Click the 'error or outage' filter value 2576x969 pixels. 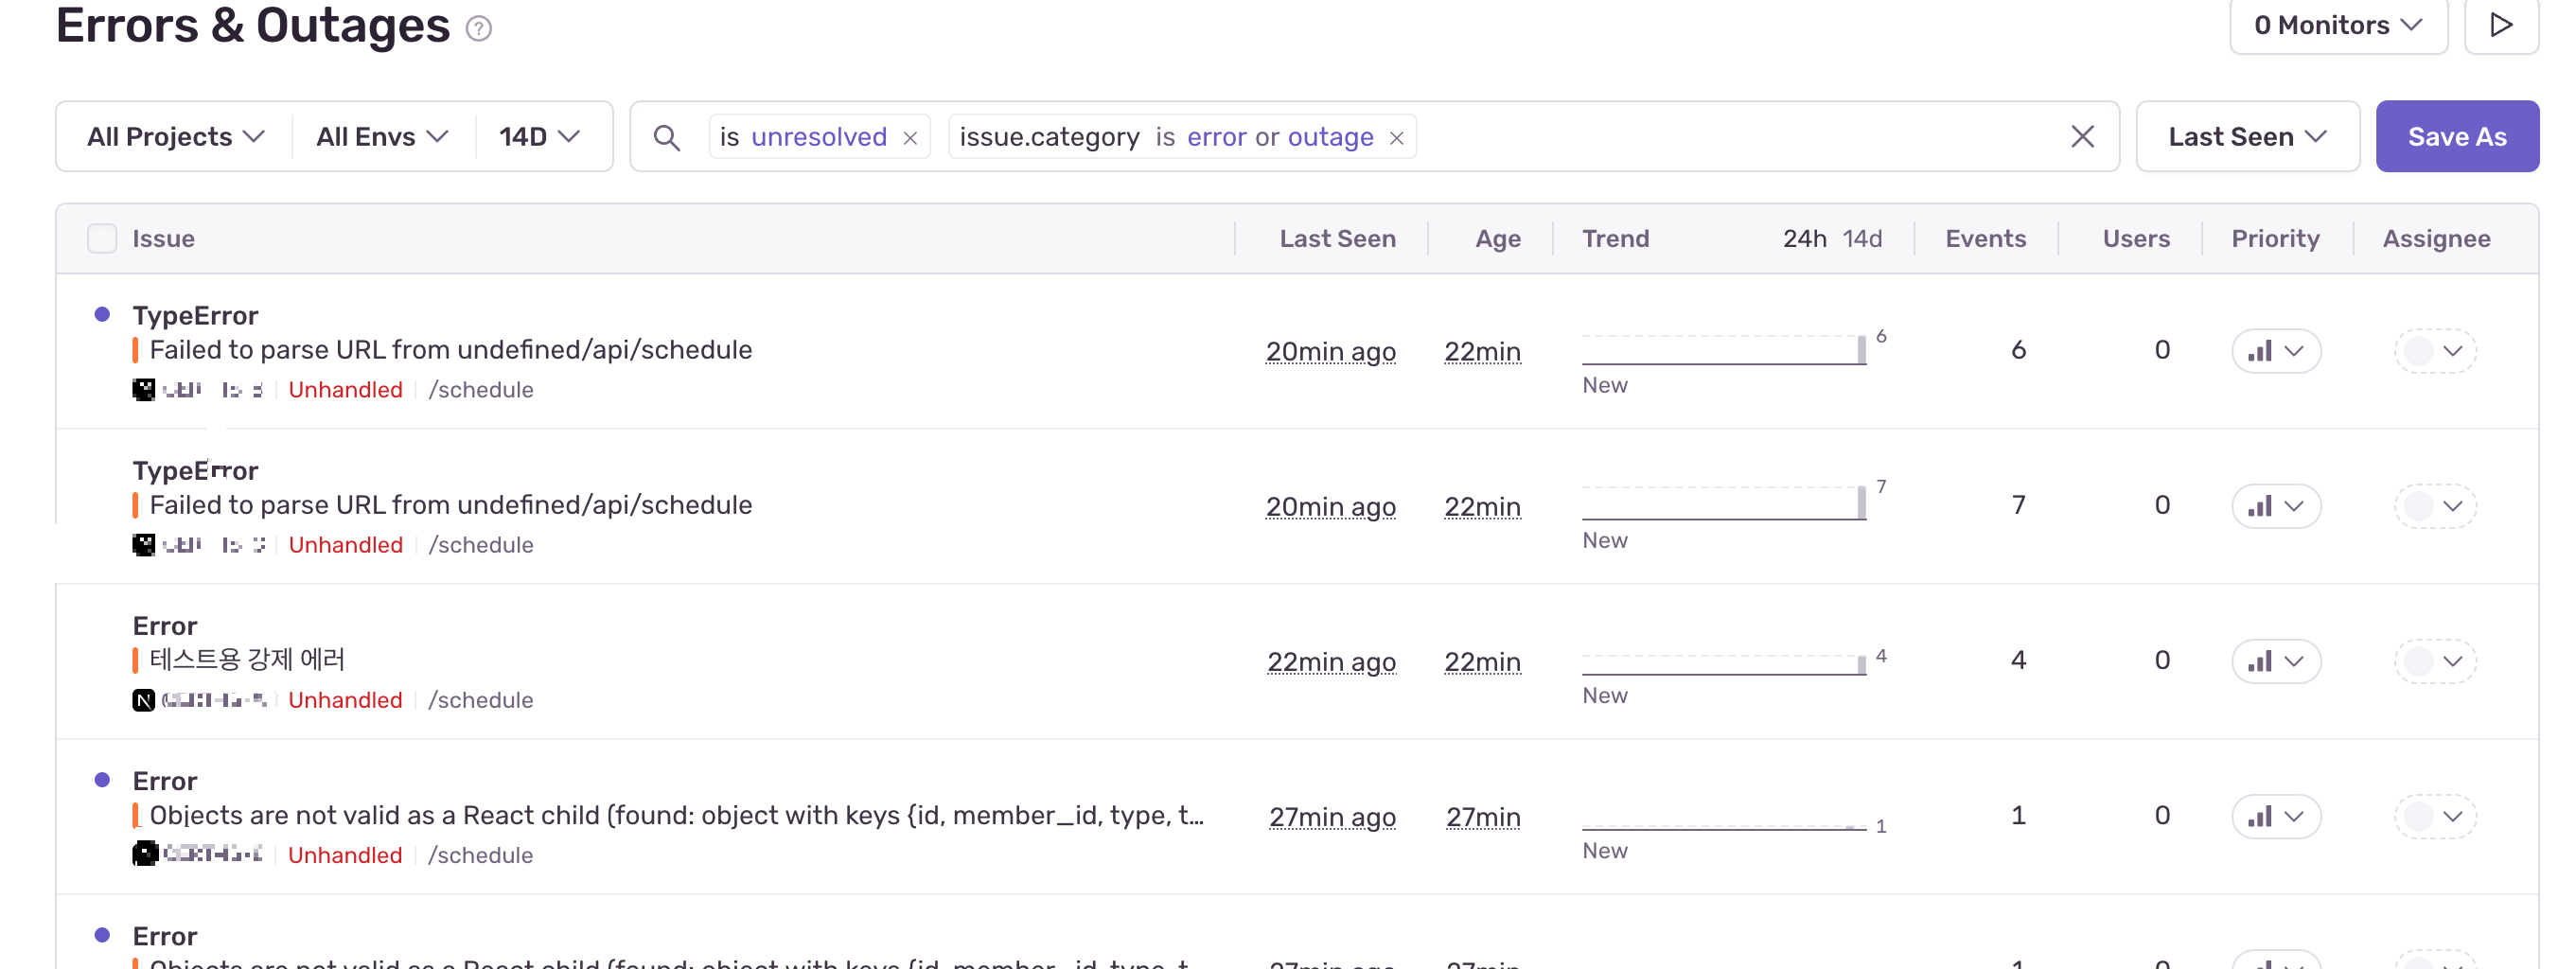tap(1280, 136)
